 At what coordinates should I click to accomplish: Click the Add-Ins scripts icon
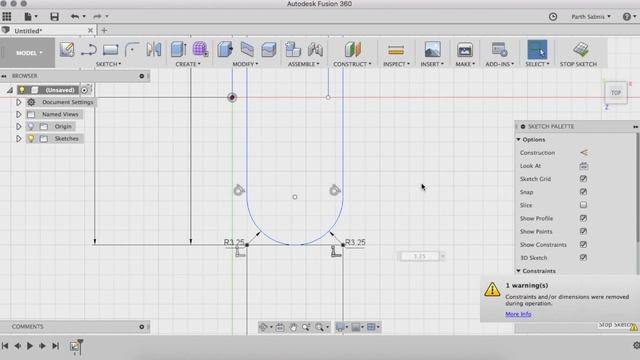click(x=499, y=49)
